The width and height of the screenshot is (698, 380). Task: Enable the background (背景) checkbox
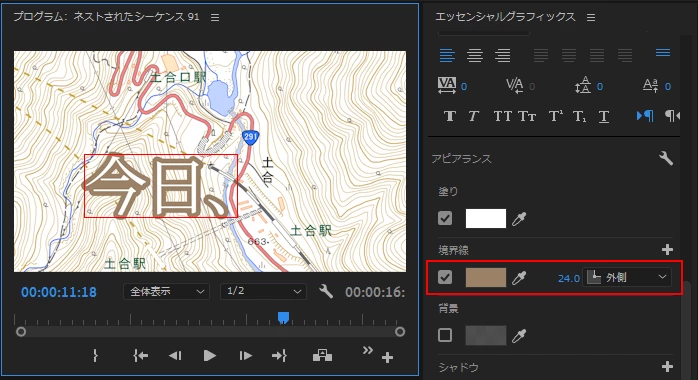pos(445,335)
